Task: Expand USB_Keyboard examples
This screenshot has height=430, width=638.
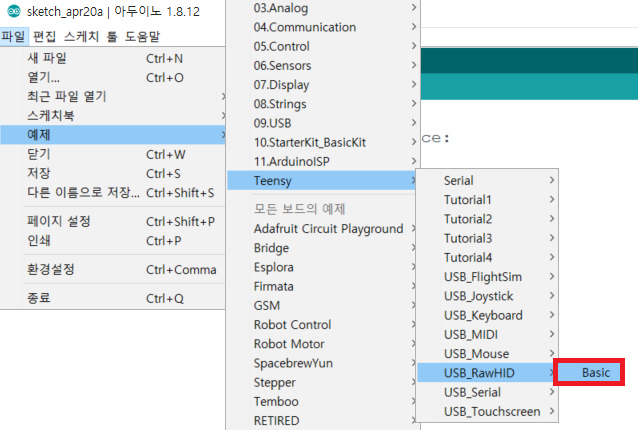Action: (x=487, y=315)
